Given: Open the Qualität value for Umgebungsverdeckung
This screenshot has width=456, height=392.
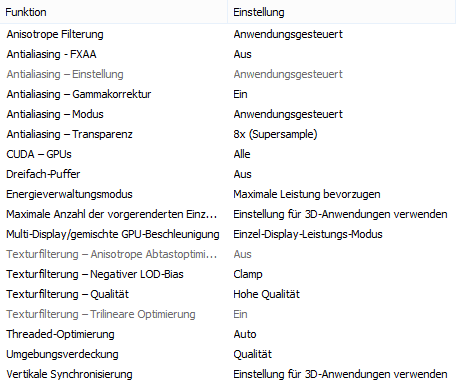Looking at the screenshot, I should pos(253,354).
